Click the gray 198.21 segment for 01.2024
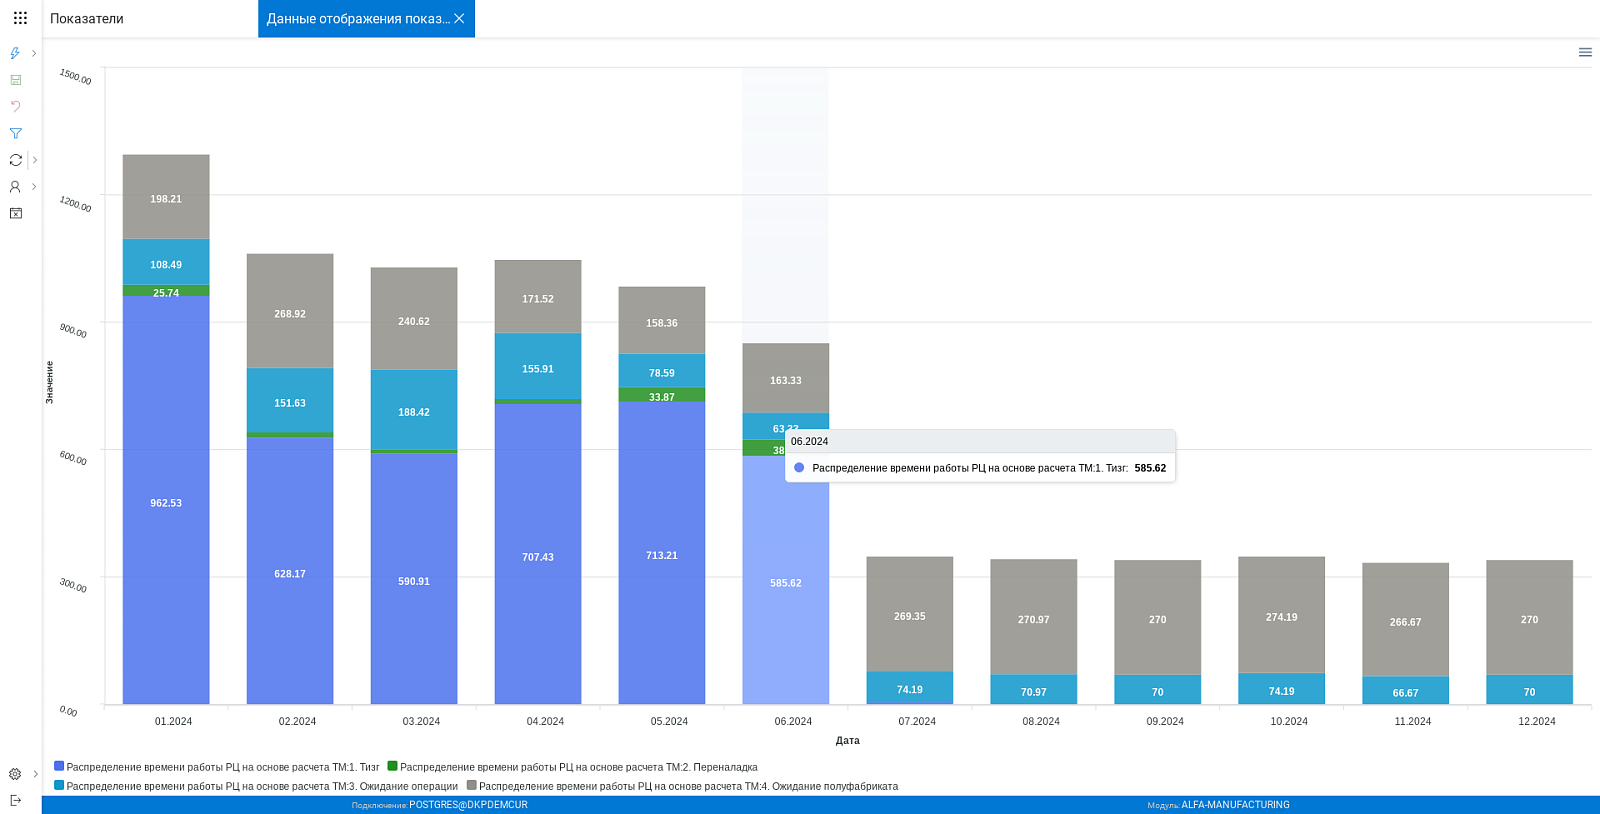This screenshot has width=1600, height=814. pyautogui.click(x=166, y=197)
